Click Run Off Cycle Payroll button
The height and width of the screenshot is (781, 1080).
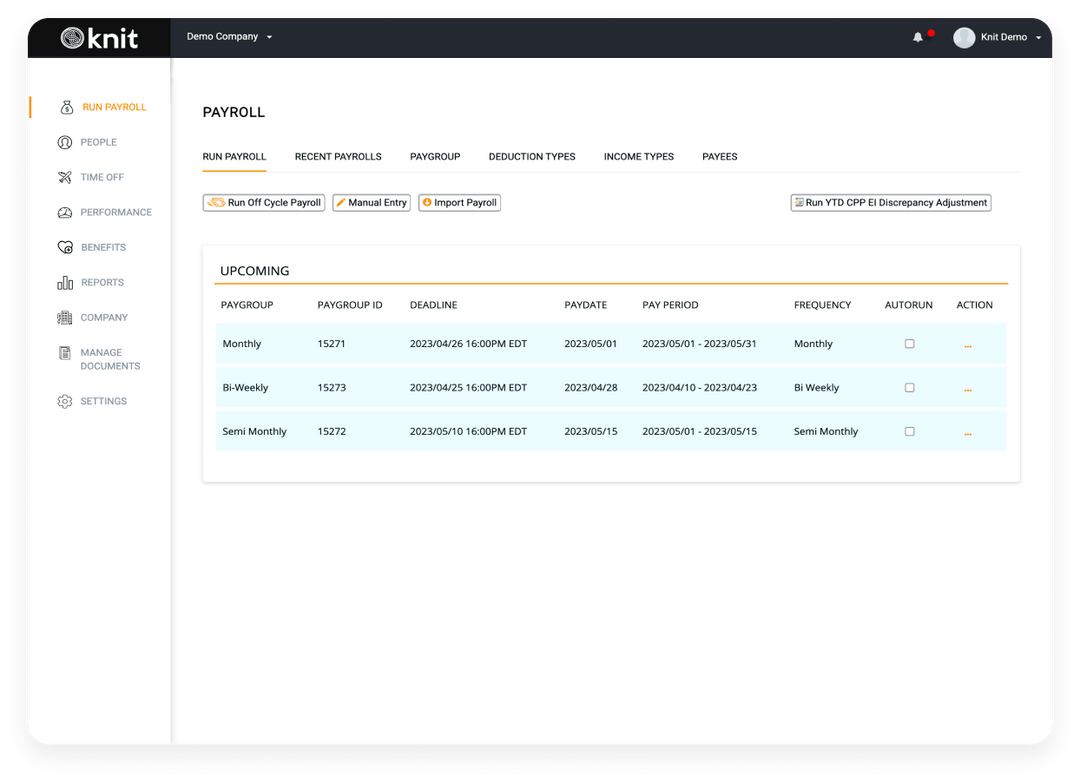pos(264,203)
